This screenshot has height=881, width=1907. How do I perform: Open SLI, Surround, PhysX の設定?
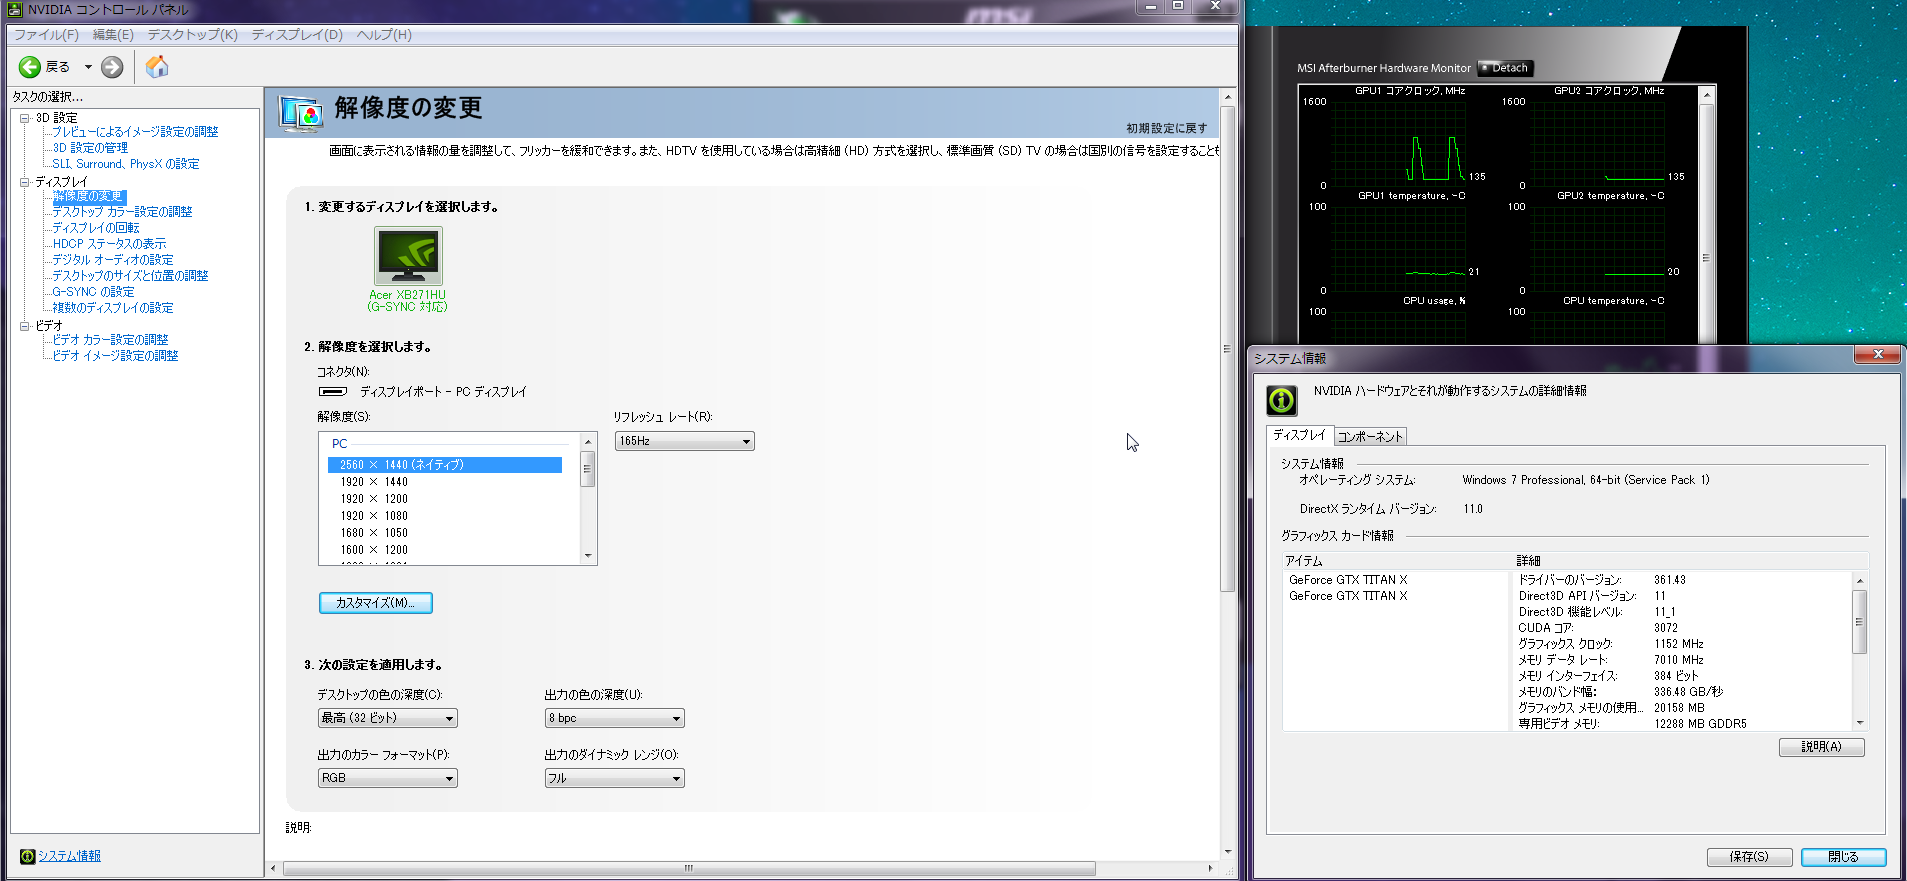tap(126, 164)
